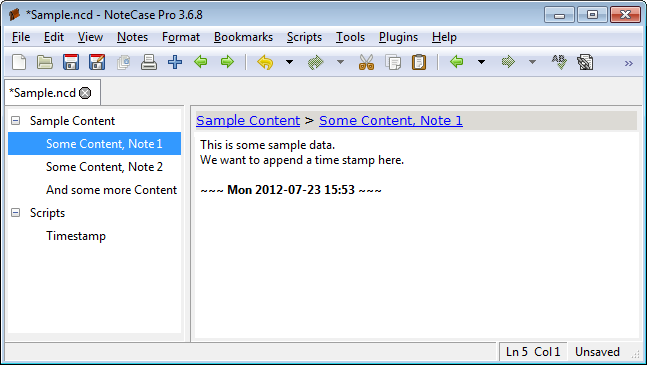Run spell check with the ABC checkmark icon
This screenshot has height=365, width=647.
coord(559,62)
